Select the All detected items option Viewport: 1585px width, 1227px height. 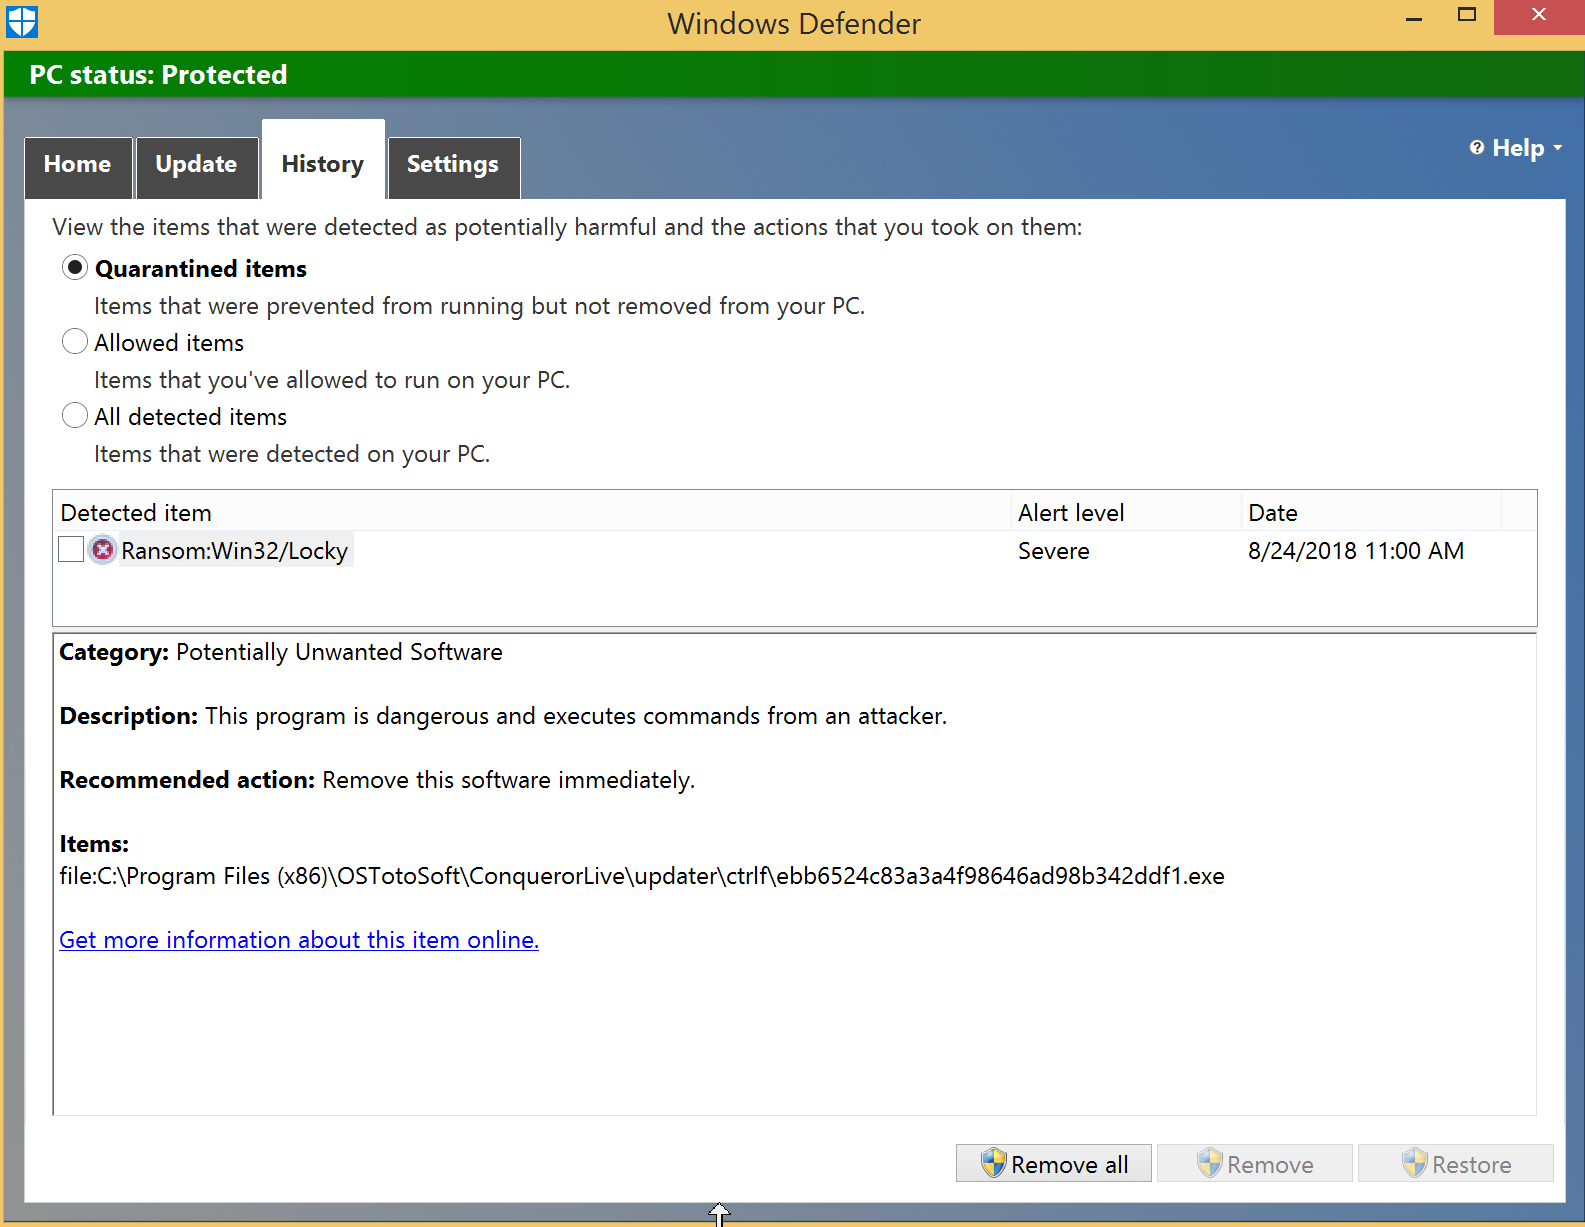click(75, 416)
